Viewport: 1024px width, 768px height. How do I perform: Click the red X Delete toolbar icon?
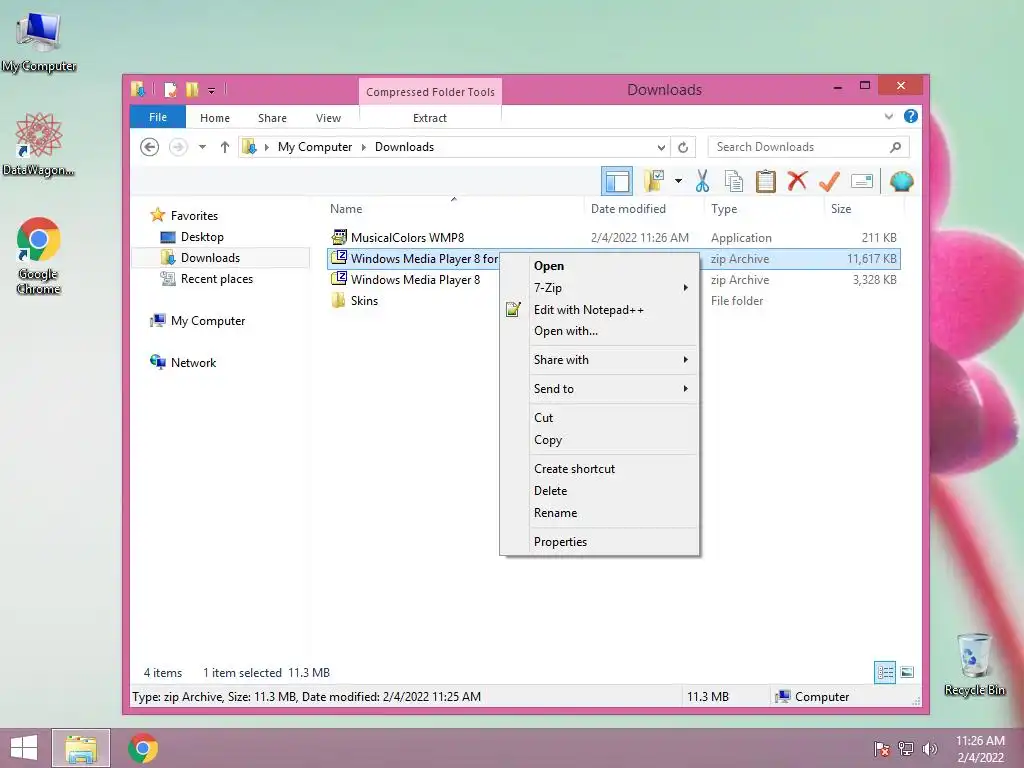797,181
